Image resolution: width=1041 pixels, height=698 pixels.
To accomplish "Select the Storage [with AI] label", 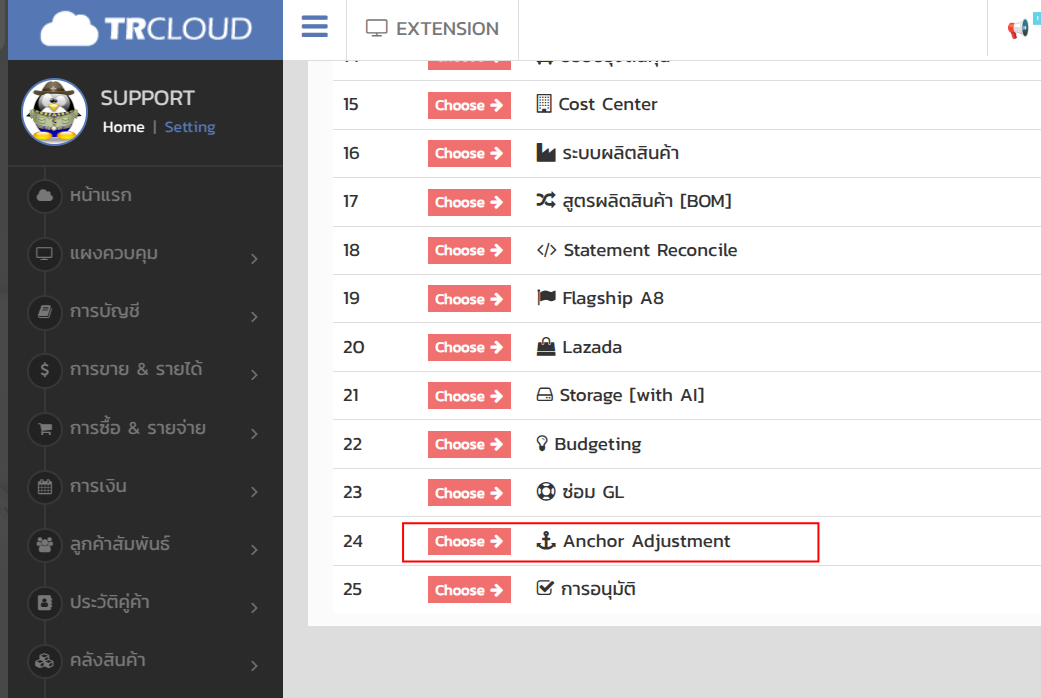I will coord(632,395).
